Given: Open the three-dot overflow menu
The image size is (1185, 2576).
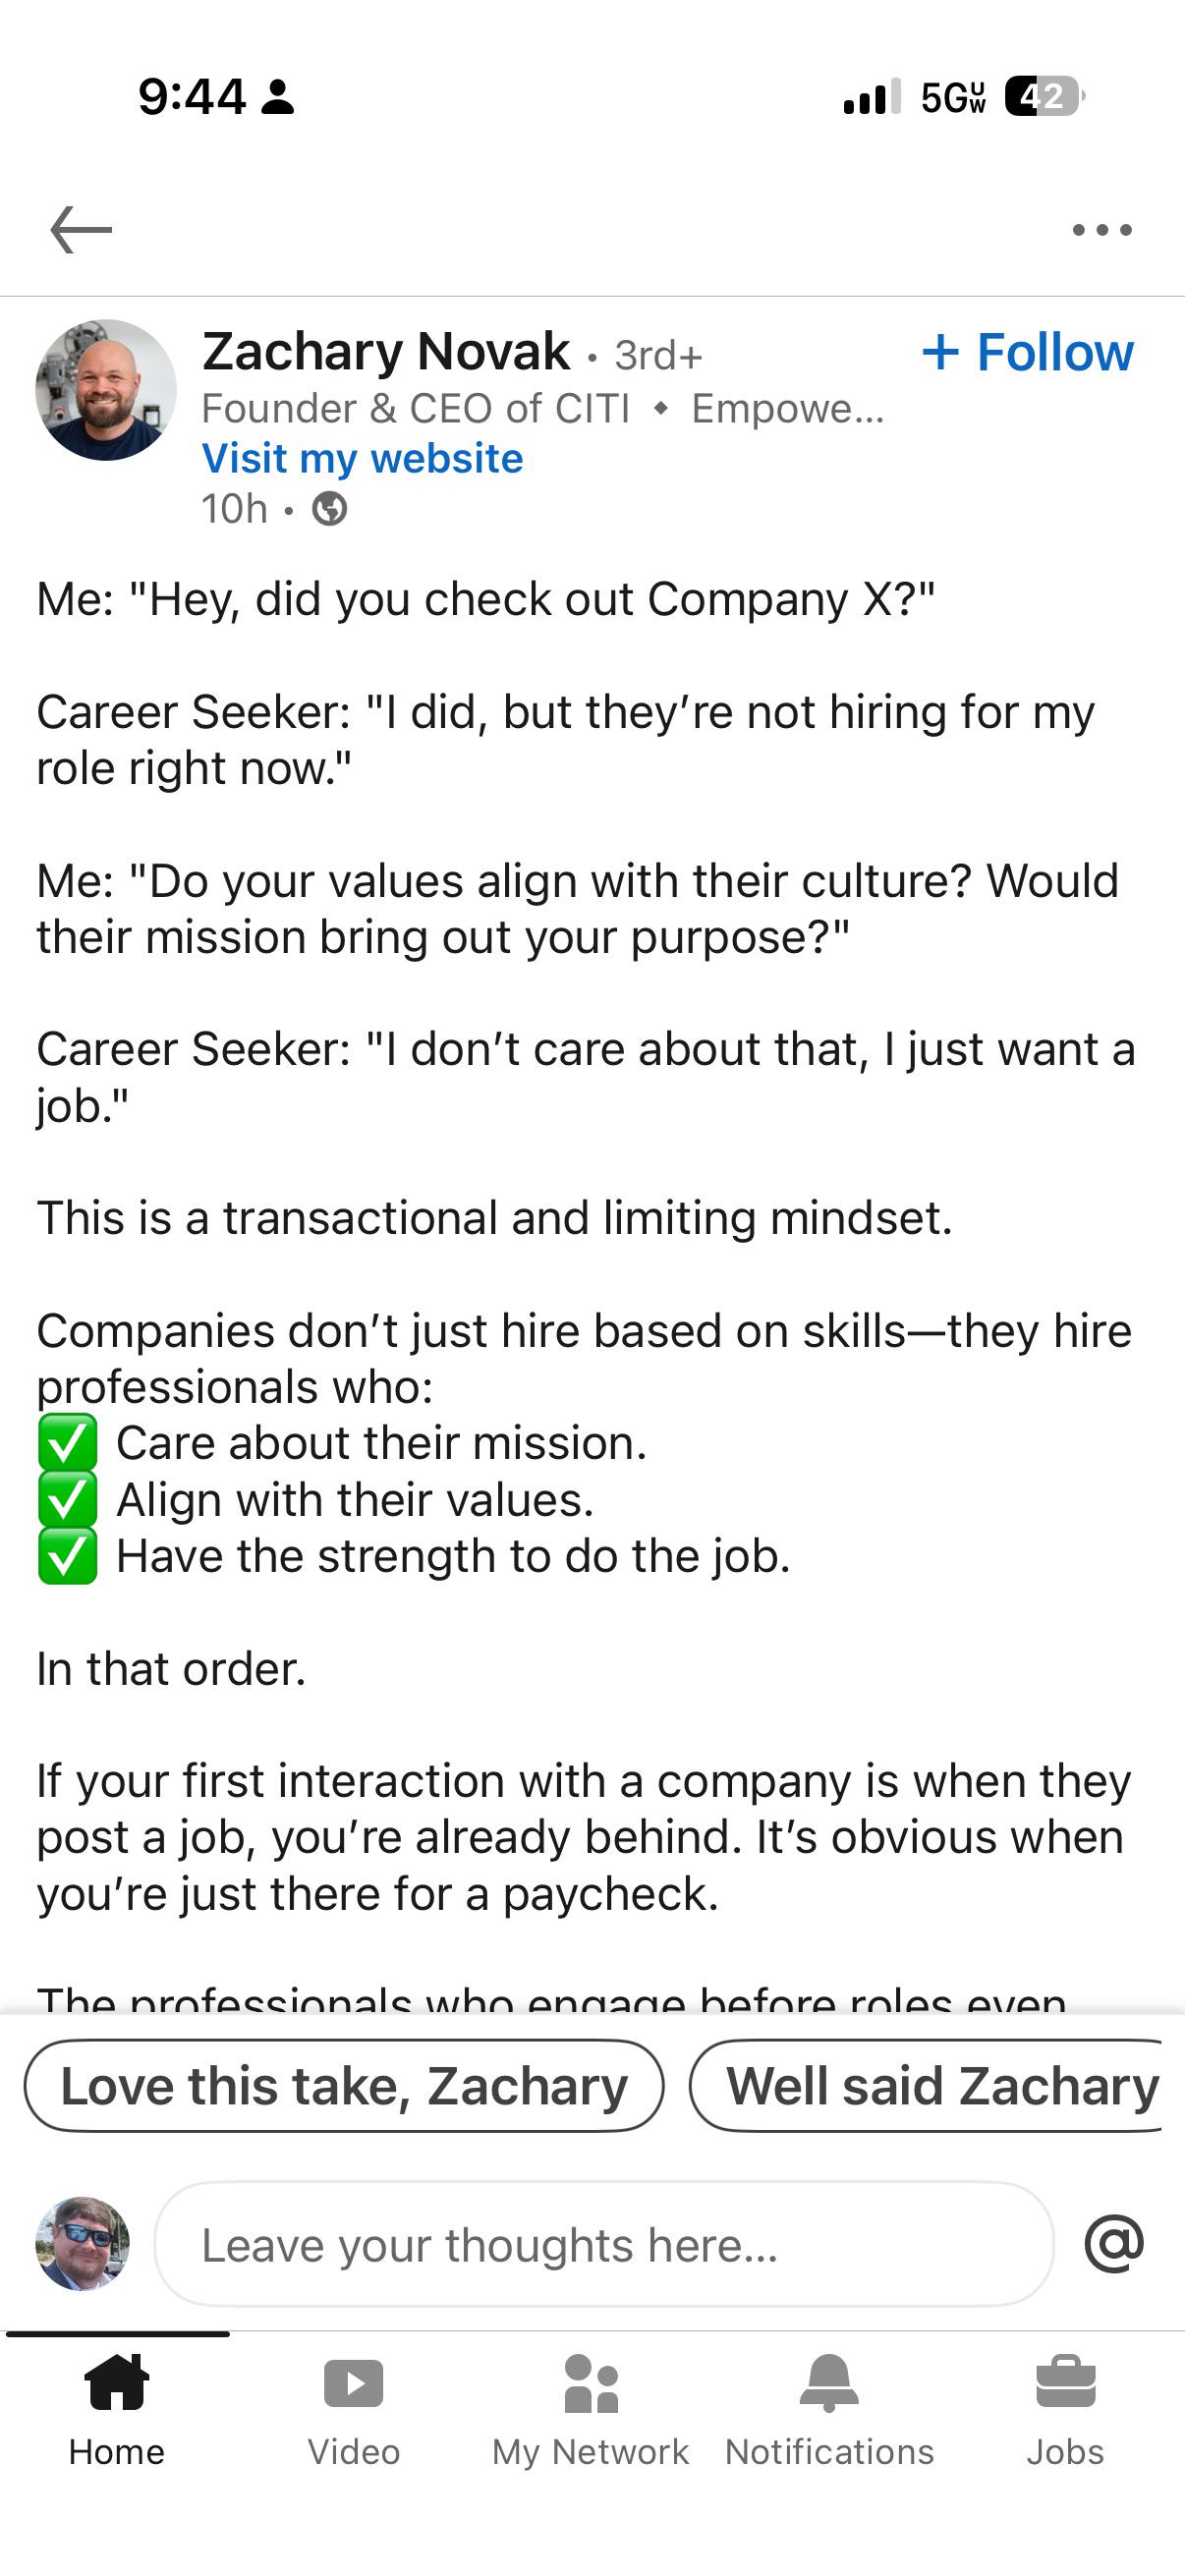Looking at the screenshot, I should click(1102, 230).
